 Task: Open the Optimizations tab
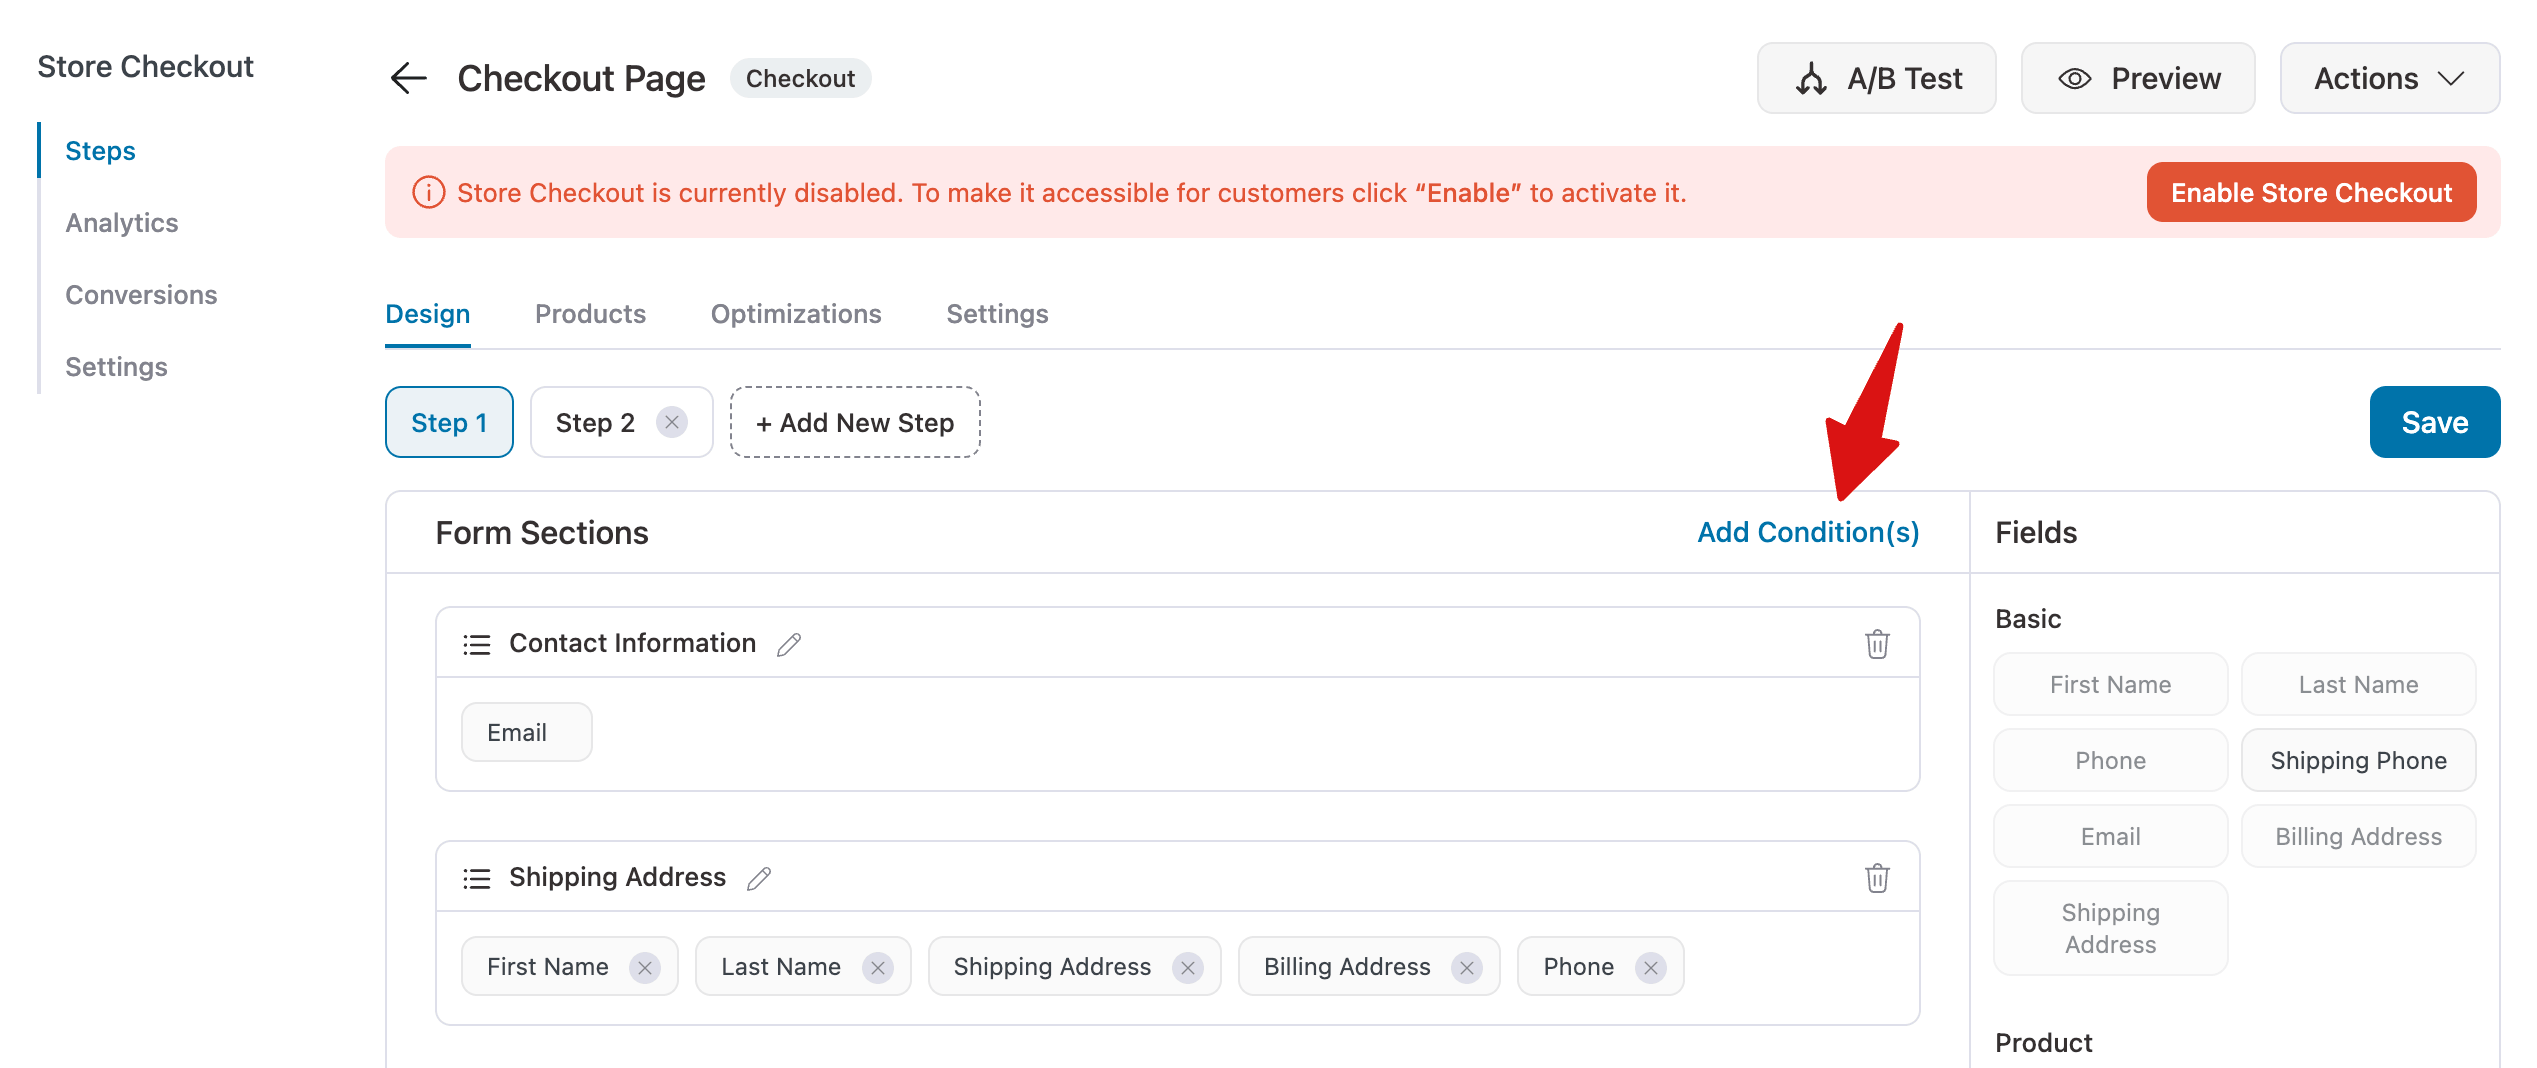795,314
